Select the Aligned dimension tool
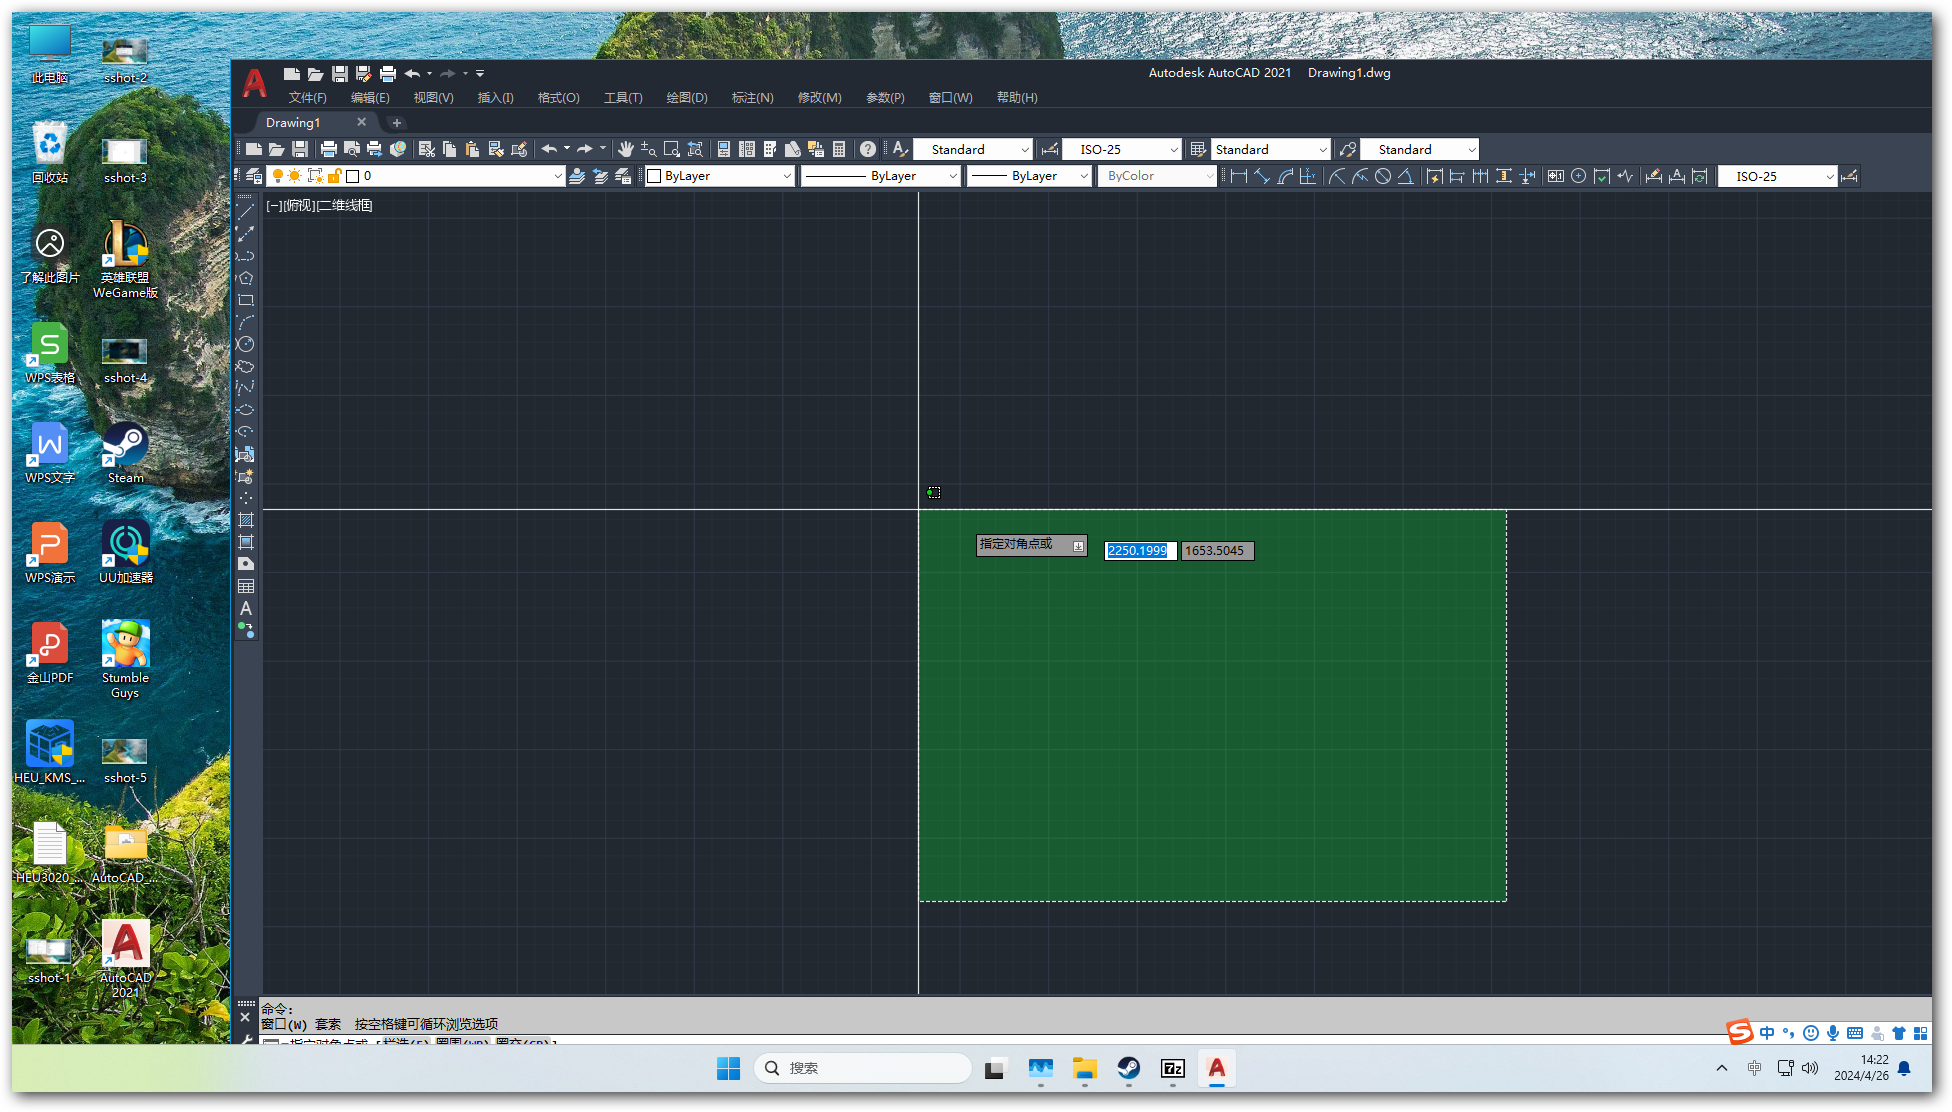The height and width of the screenshot is (1112, 1952). [x=1262, y=176]
